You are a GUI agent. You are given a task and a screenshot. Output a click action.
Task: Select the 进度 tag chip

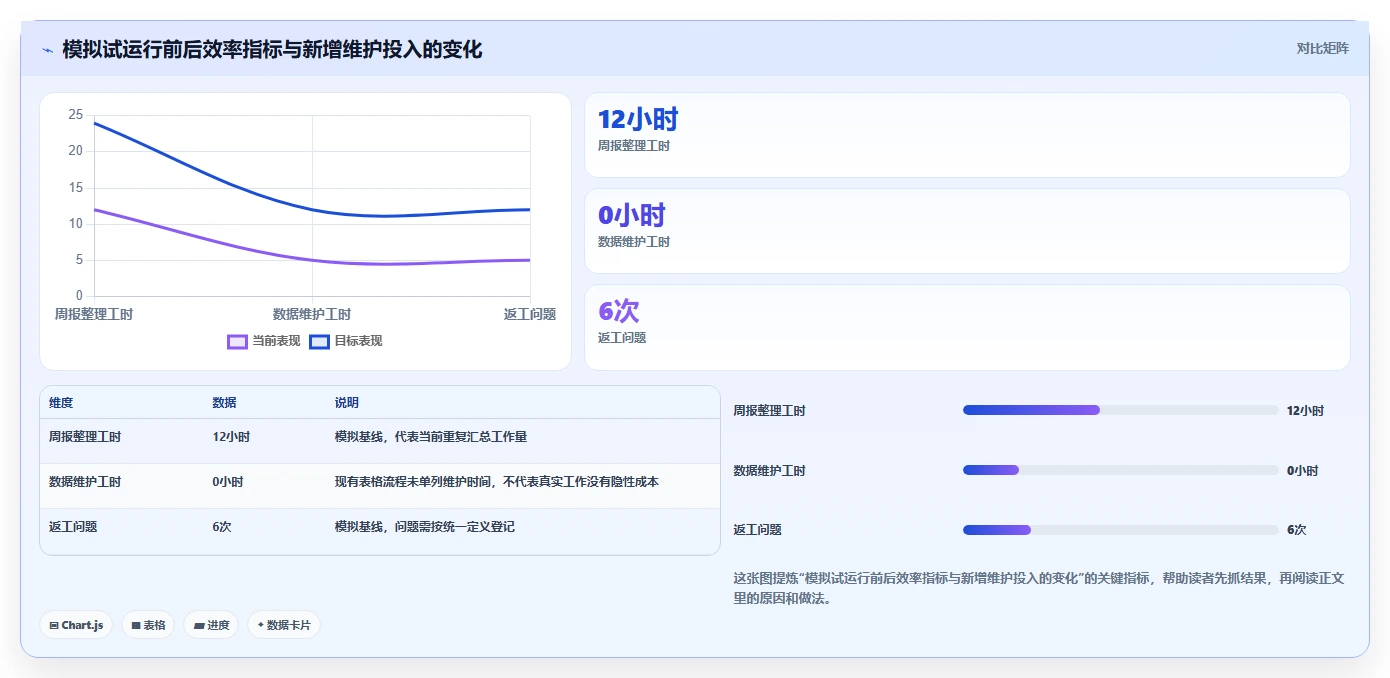click(x=211, y=625)
